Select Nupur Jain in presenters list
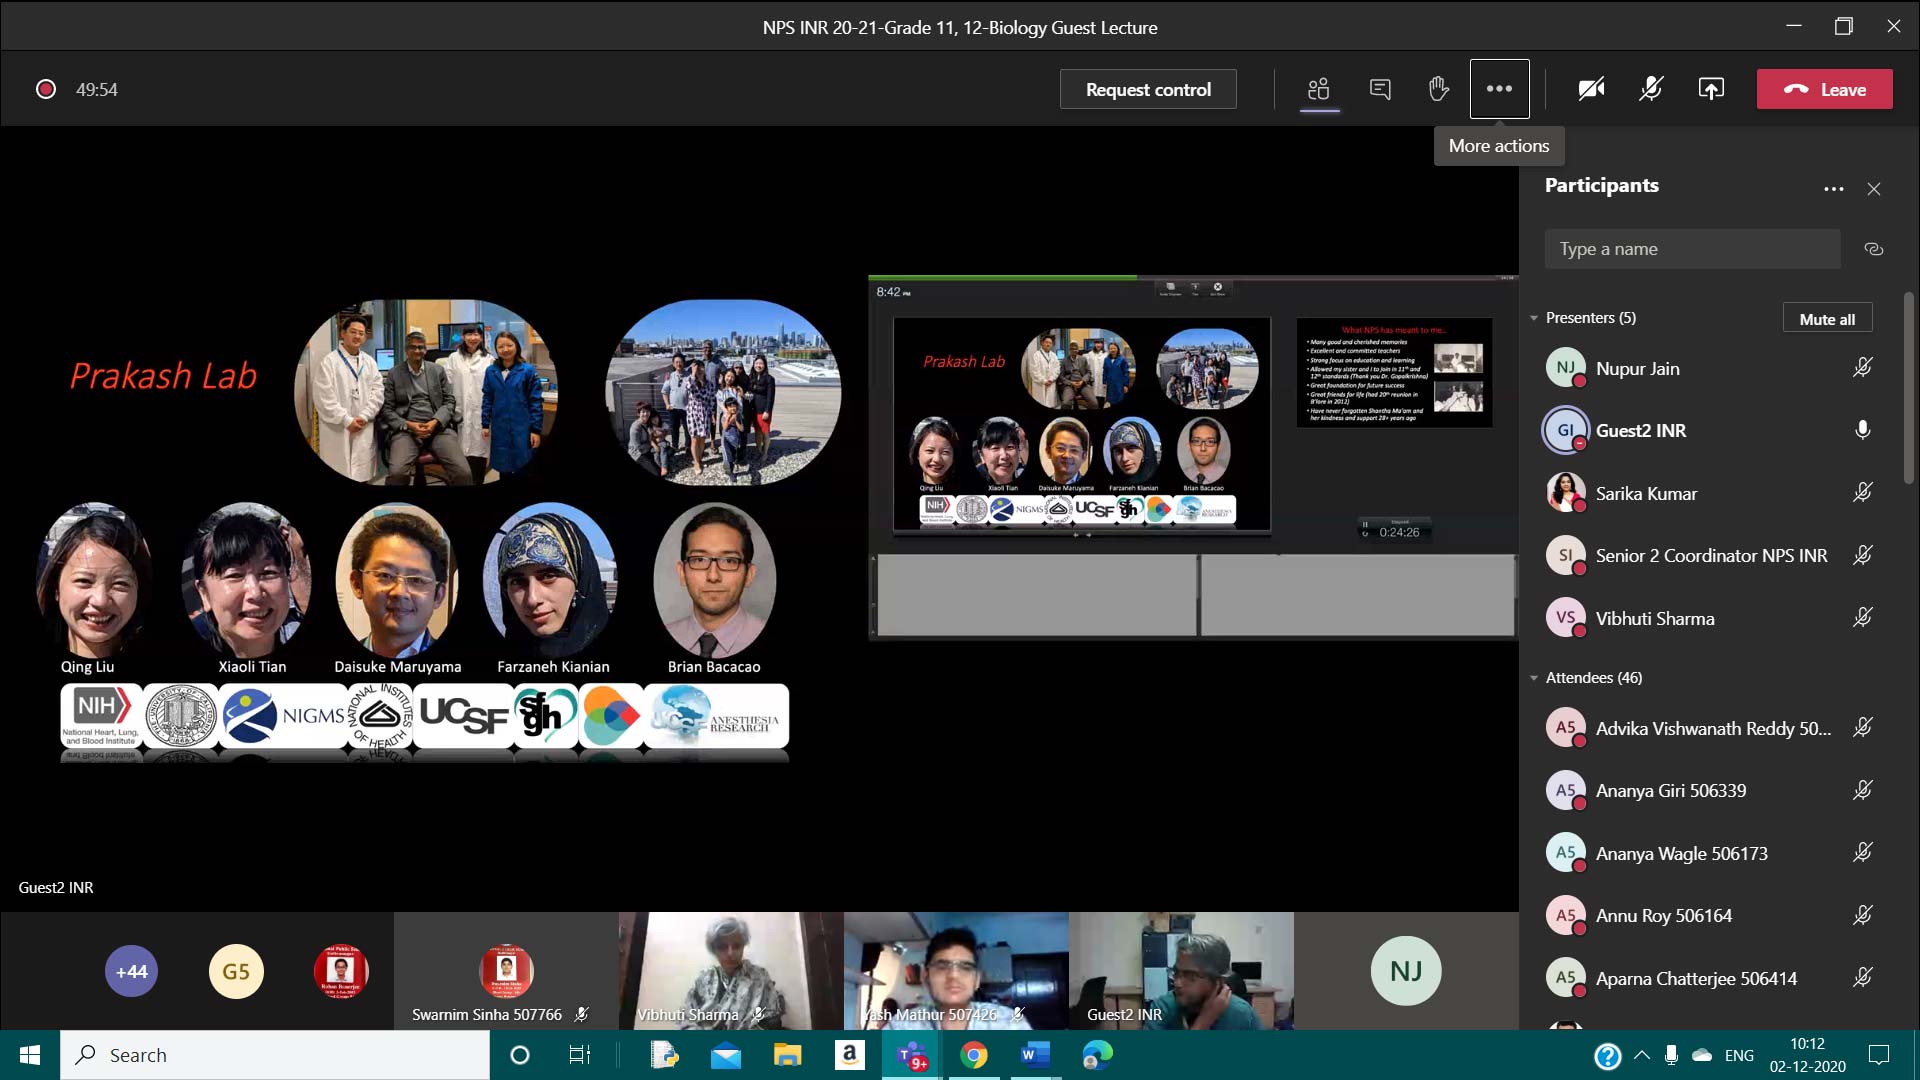The width and height of the screenshot is (1920, 1080). click(1710, 368)
